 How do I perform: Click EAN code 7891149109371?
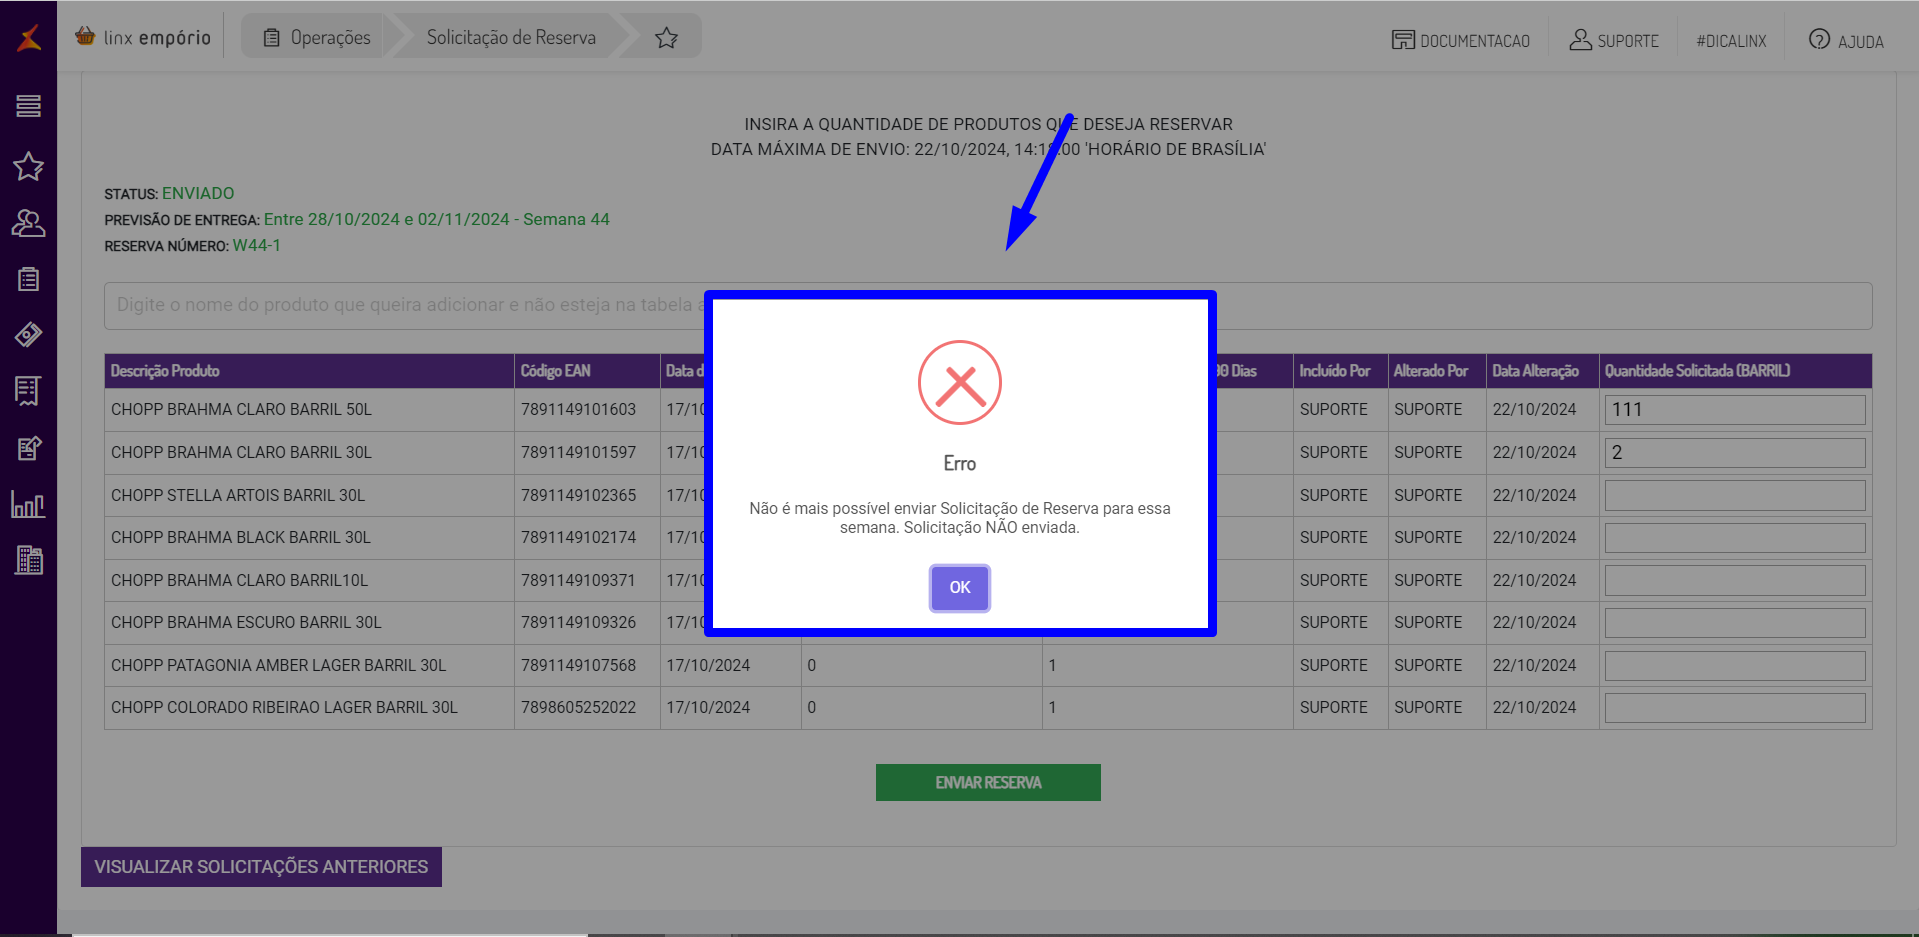[578, 581]
